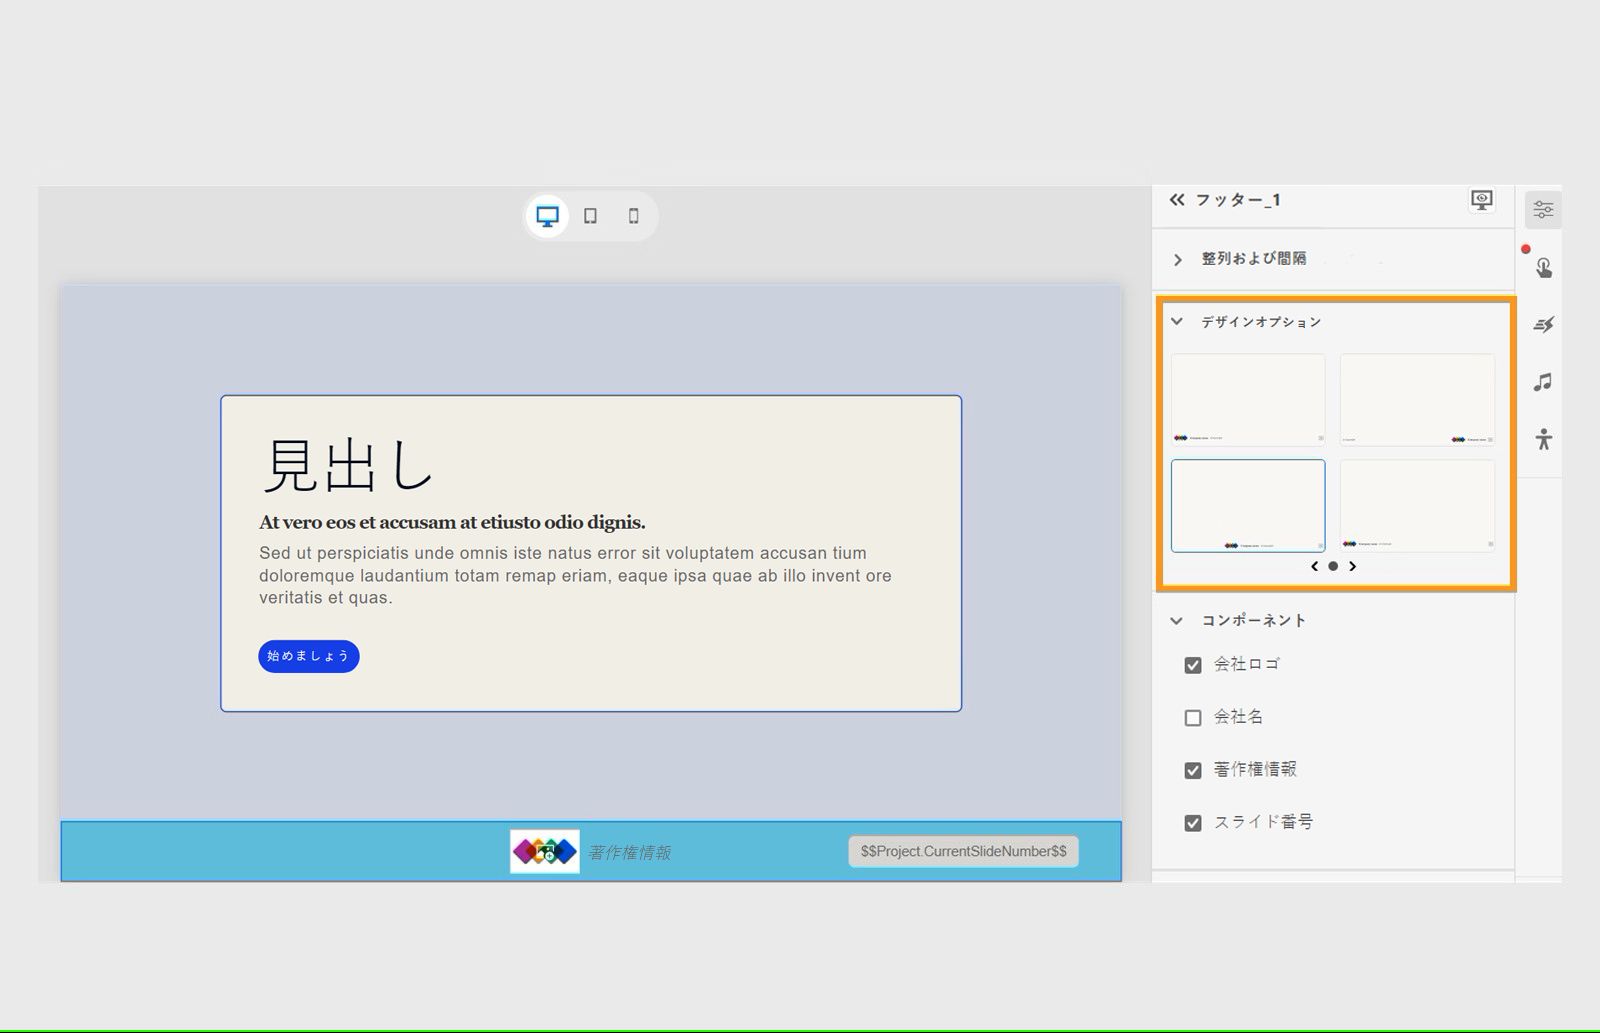Select the company logo image in footer
This screenshot has height=1033, width=1600.
click(544, 851)
